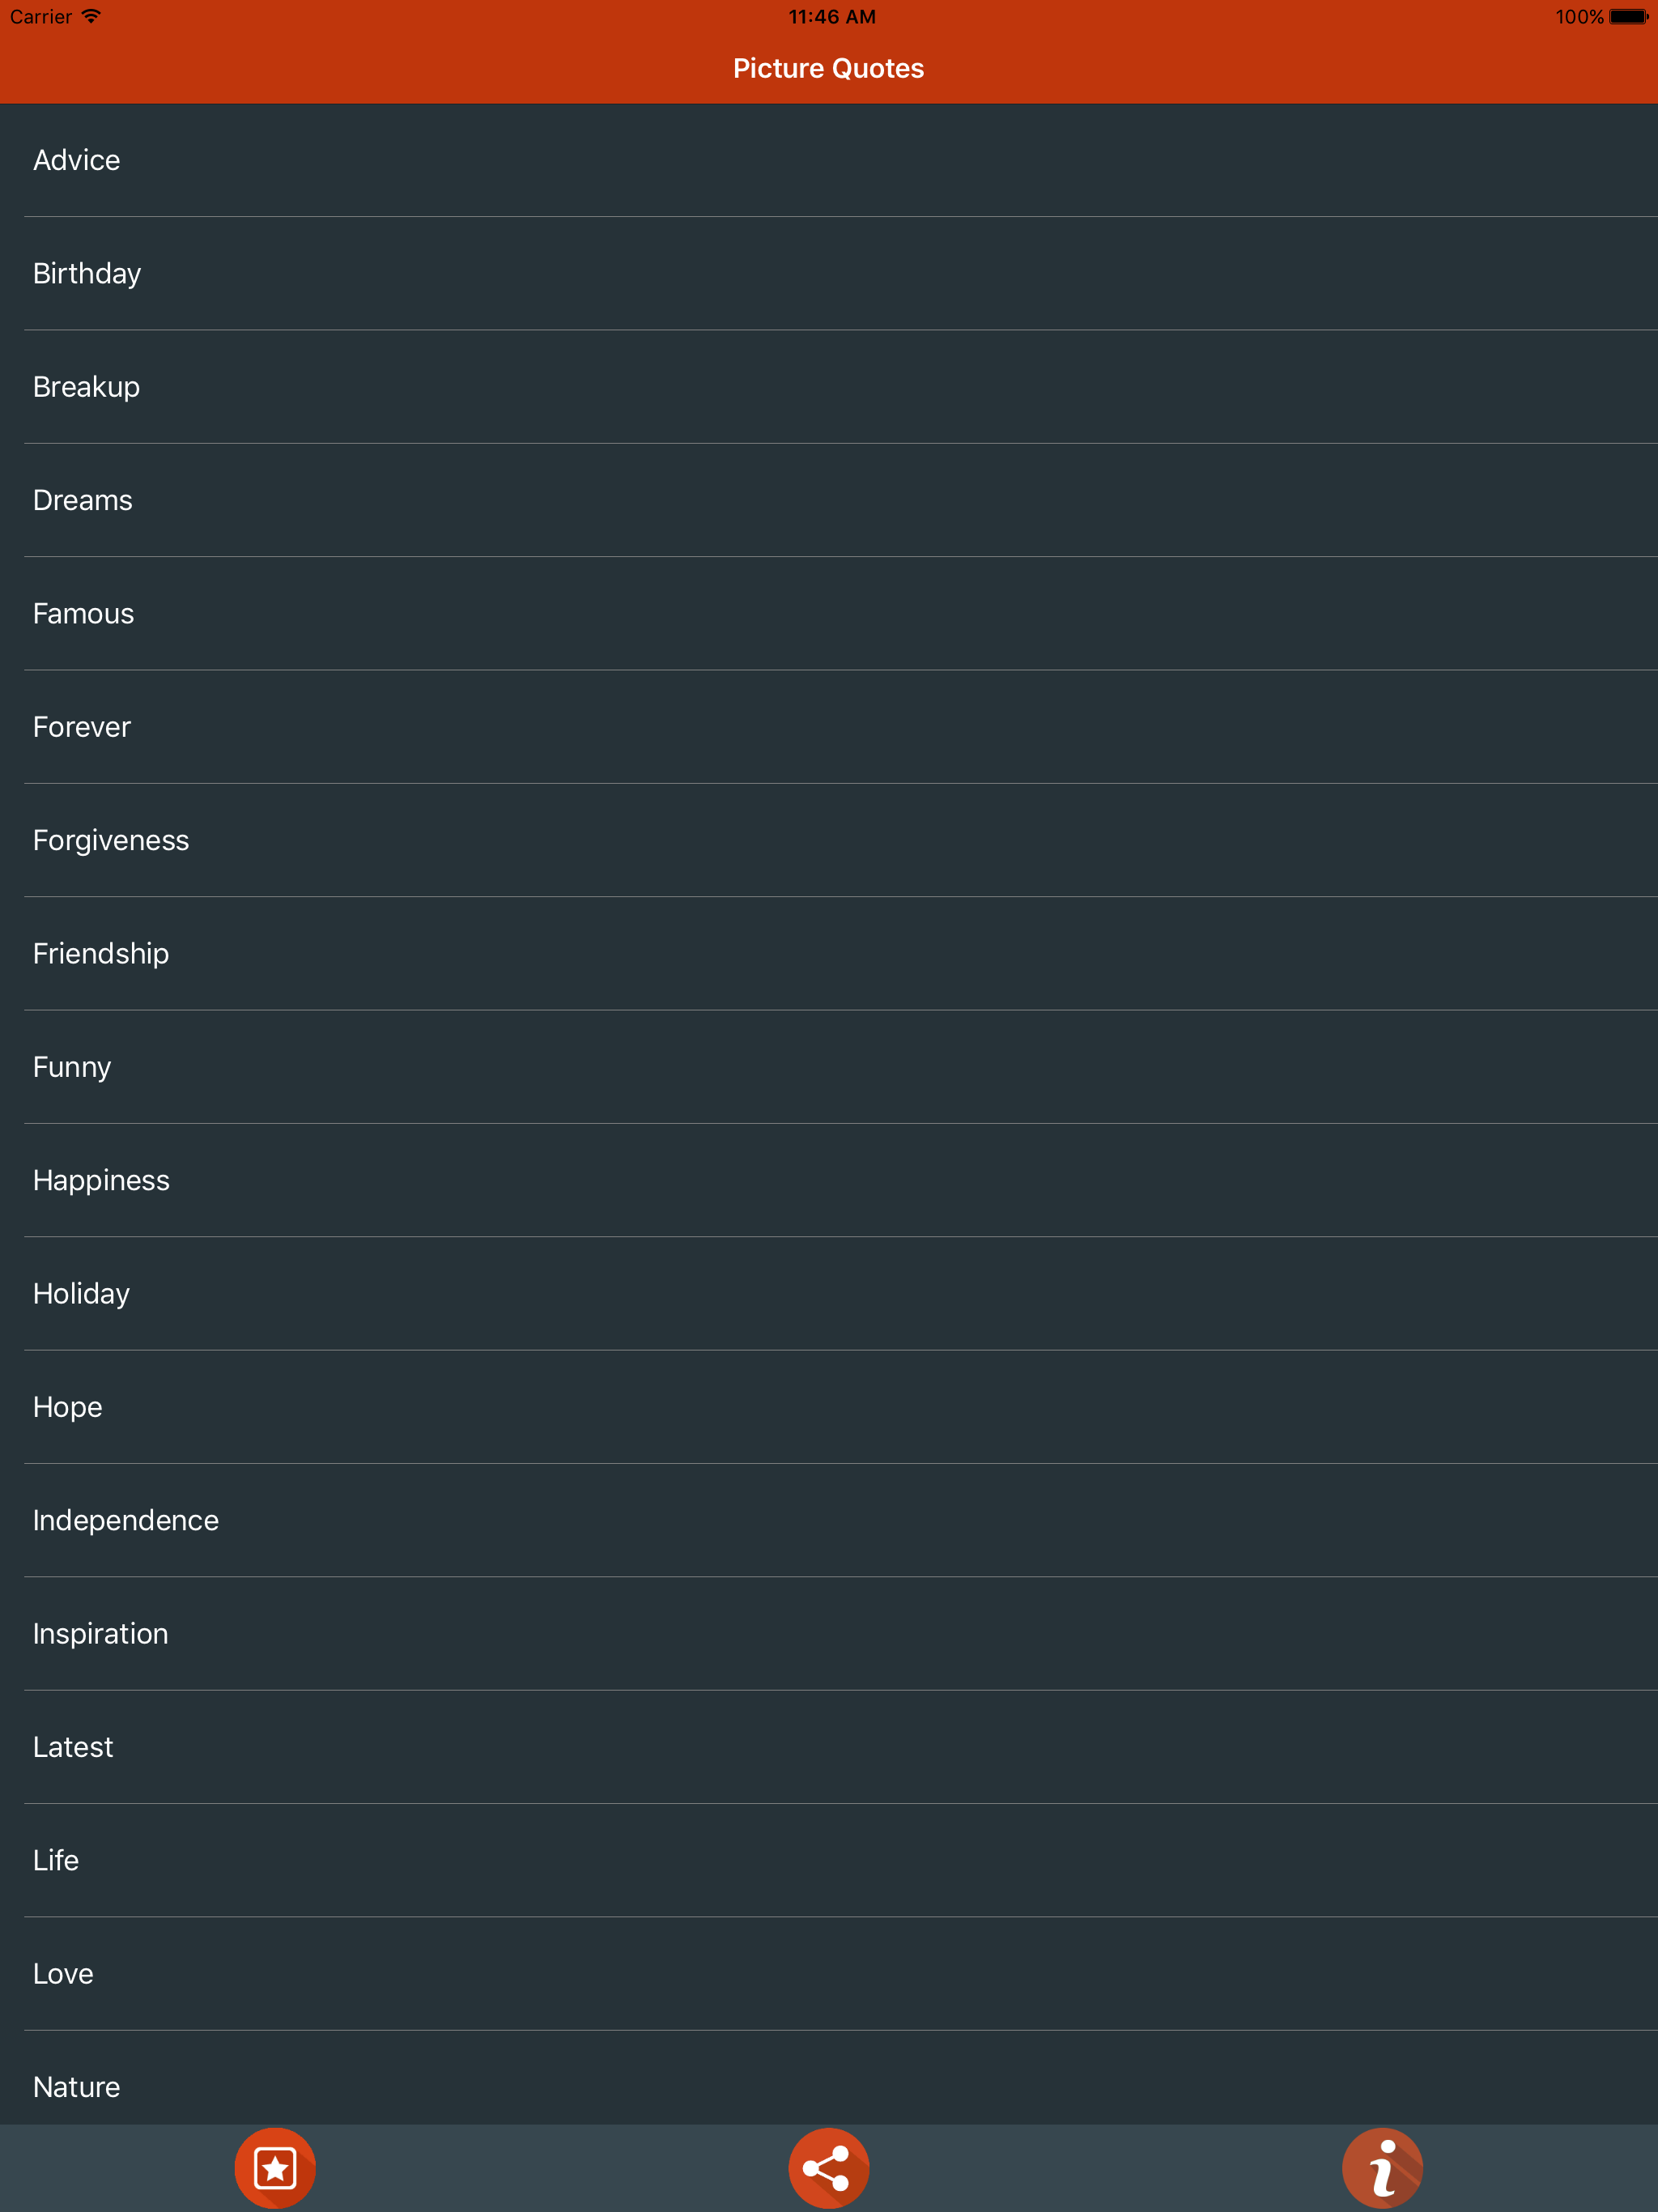Open the Favorites star icon
Viewport: 1658px width, 2212px height.
click(275, 2167)
